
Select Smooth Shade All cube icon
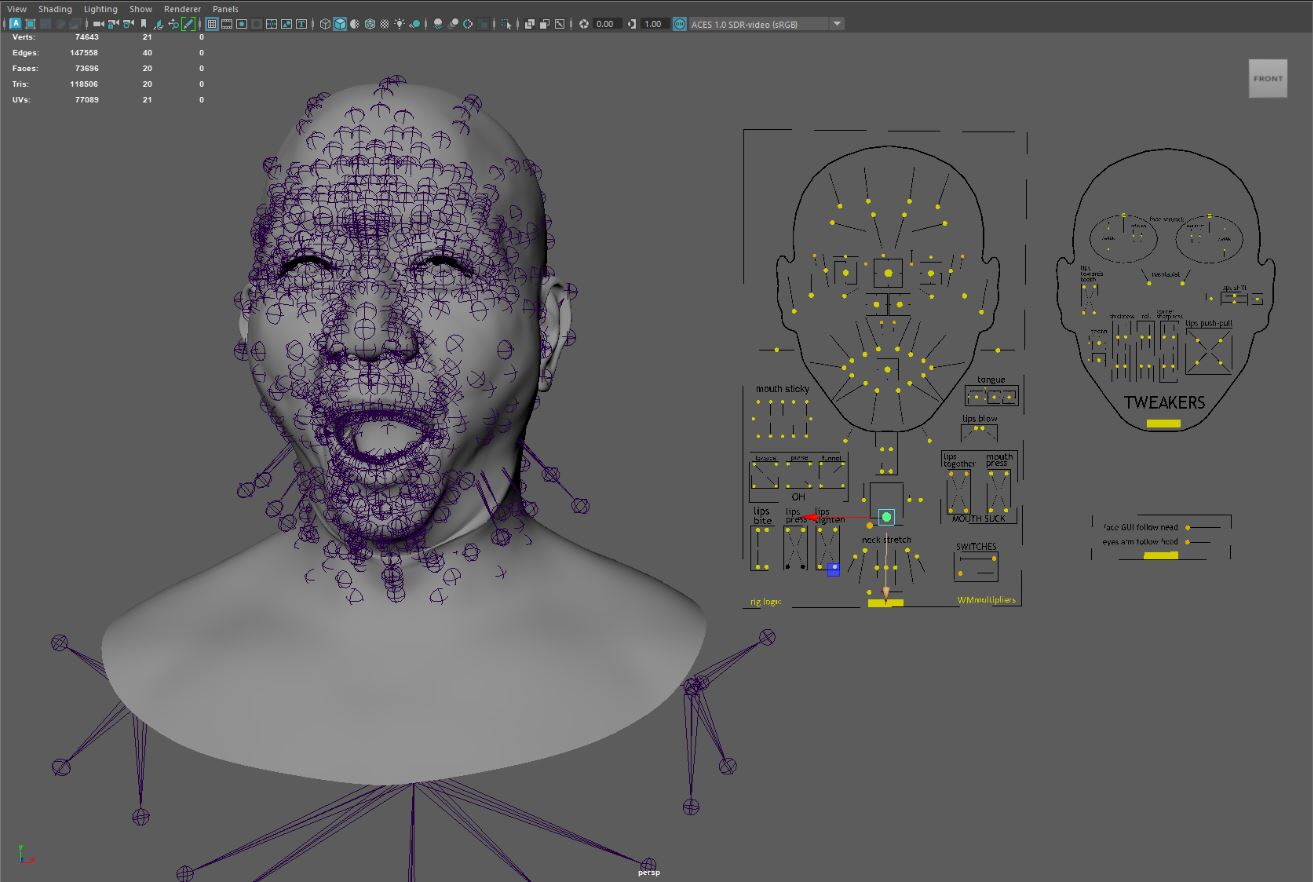pyautogui.click(x=340, y=24)
